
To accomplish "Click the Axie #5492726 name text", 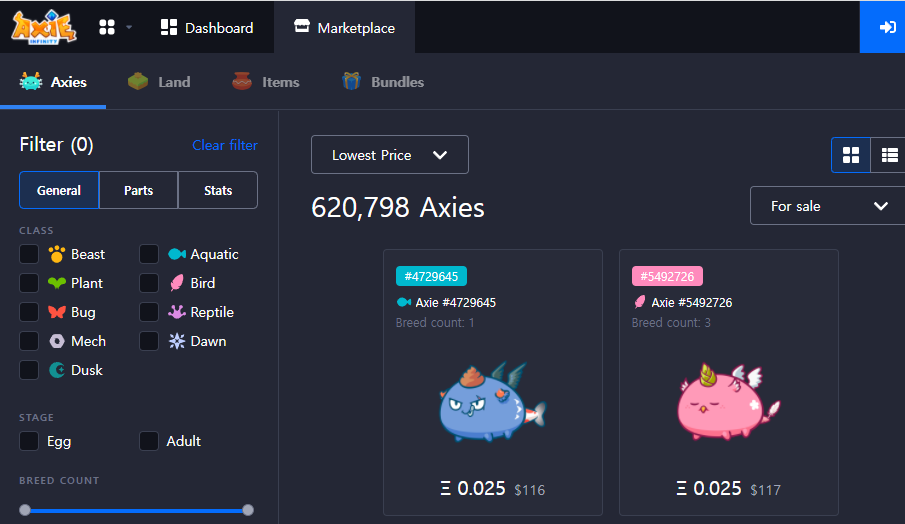I will [x=691, y=302].
